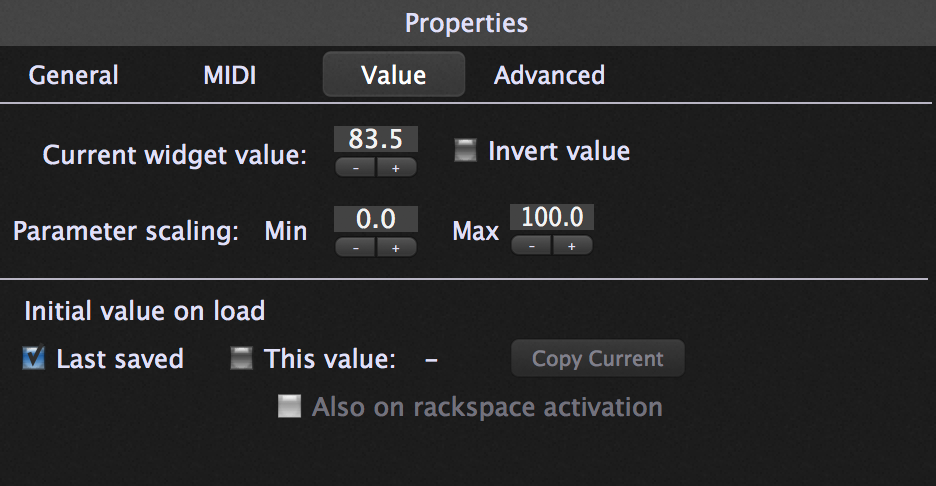Click the current widget value field 83.5
The width and height of the screenshot is (936, 486).
coord(375,139)
